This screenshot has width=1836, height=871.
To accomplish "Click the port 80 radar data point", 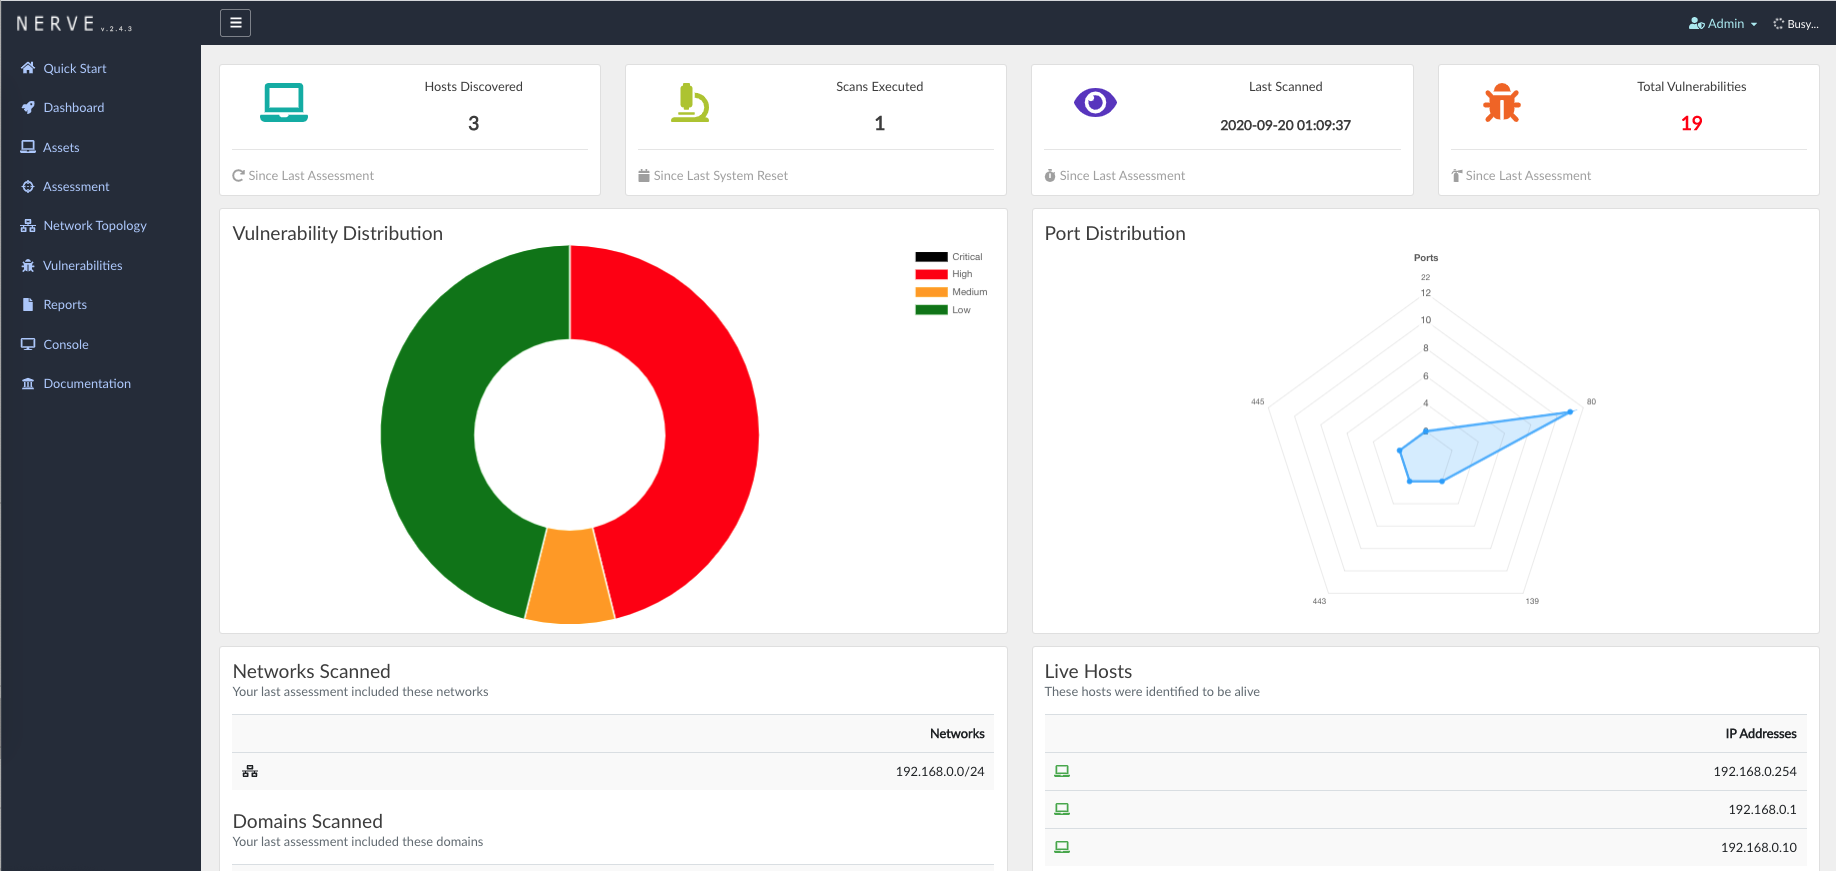I will point(1570,412).
